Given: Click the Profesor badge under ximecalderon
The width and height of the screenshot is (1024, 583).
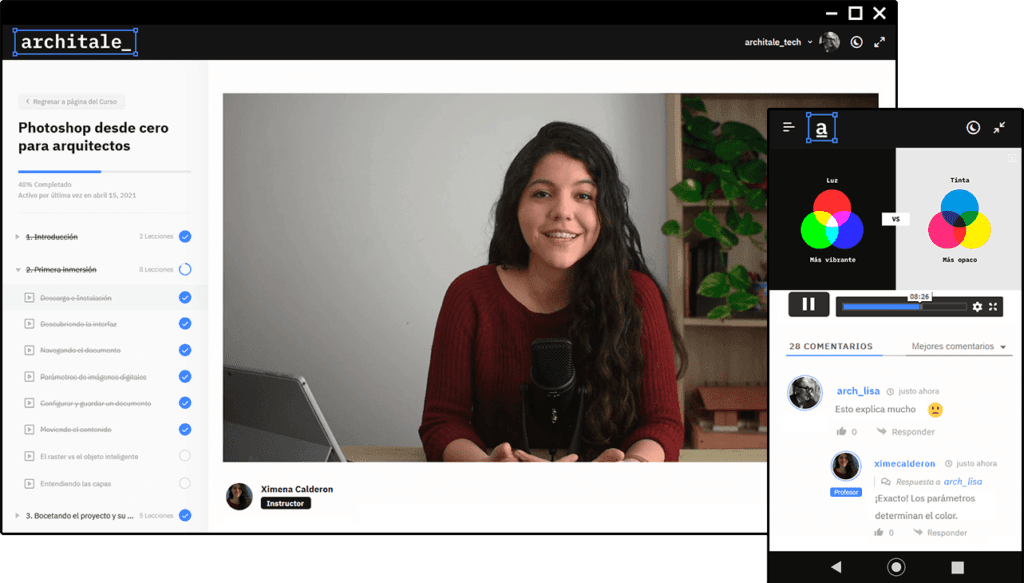Looking at the screenshot, I should tap(846, 492).
